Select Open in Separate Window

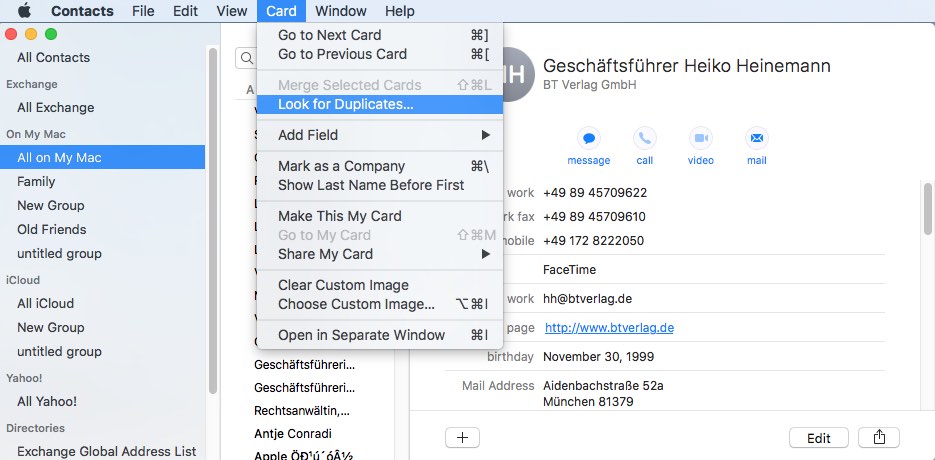coord(380,335)
